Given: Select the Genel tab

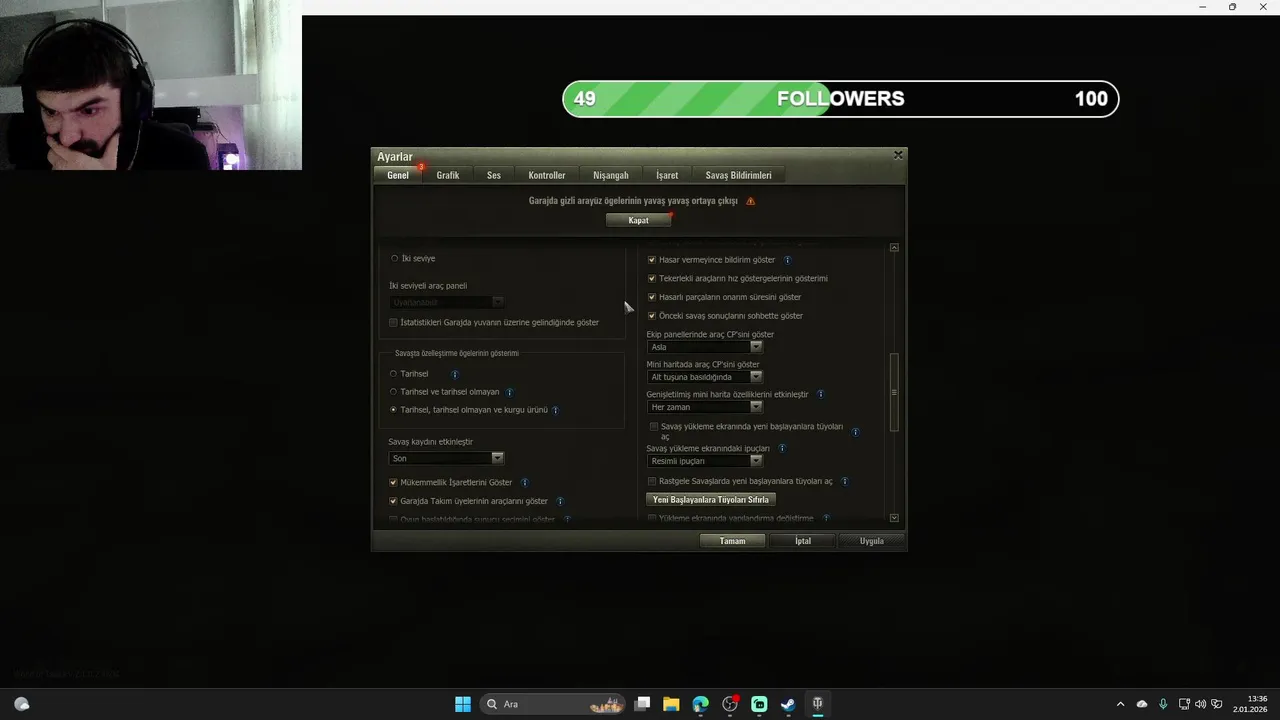Looking at the screenshot, I should [x=398, y=175].
